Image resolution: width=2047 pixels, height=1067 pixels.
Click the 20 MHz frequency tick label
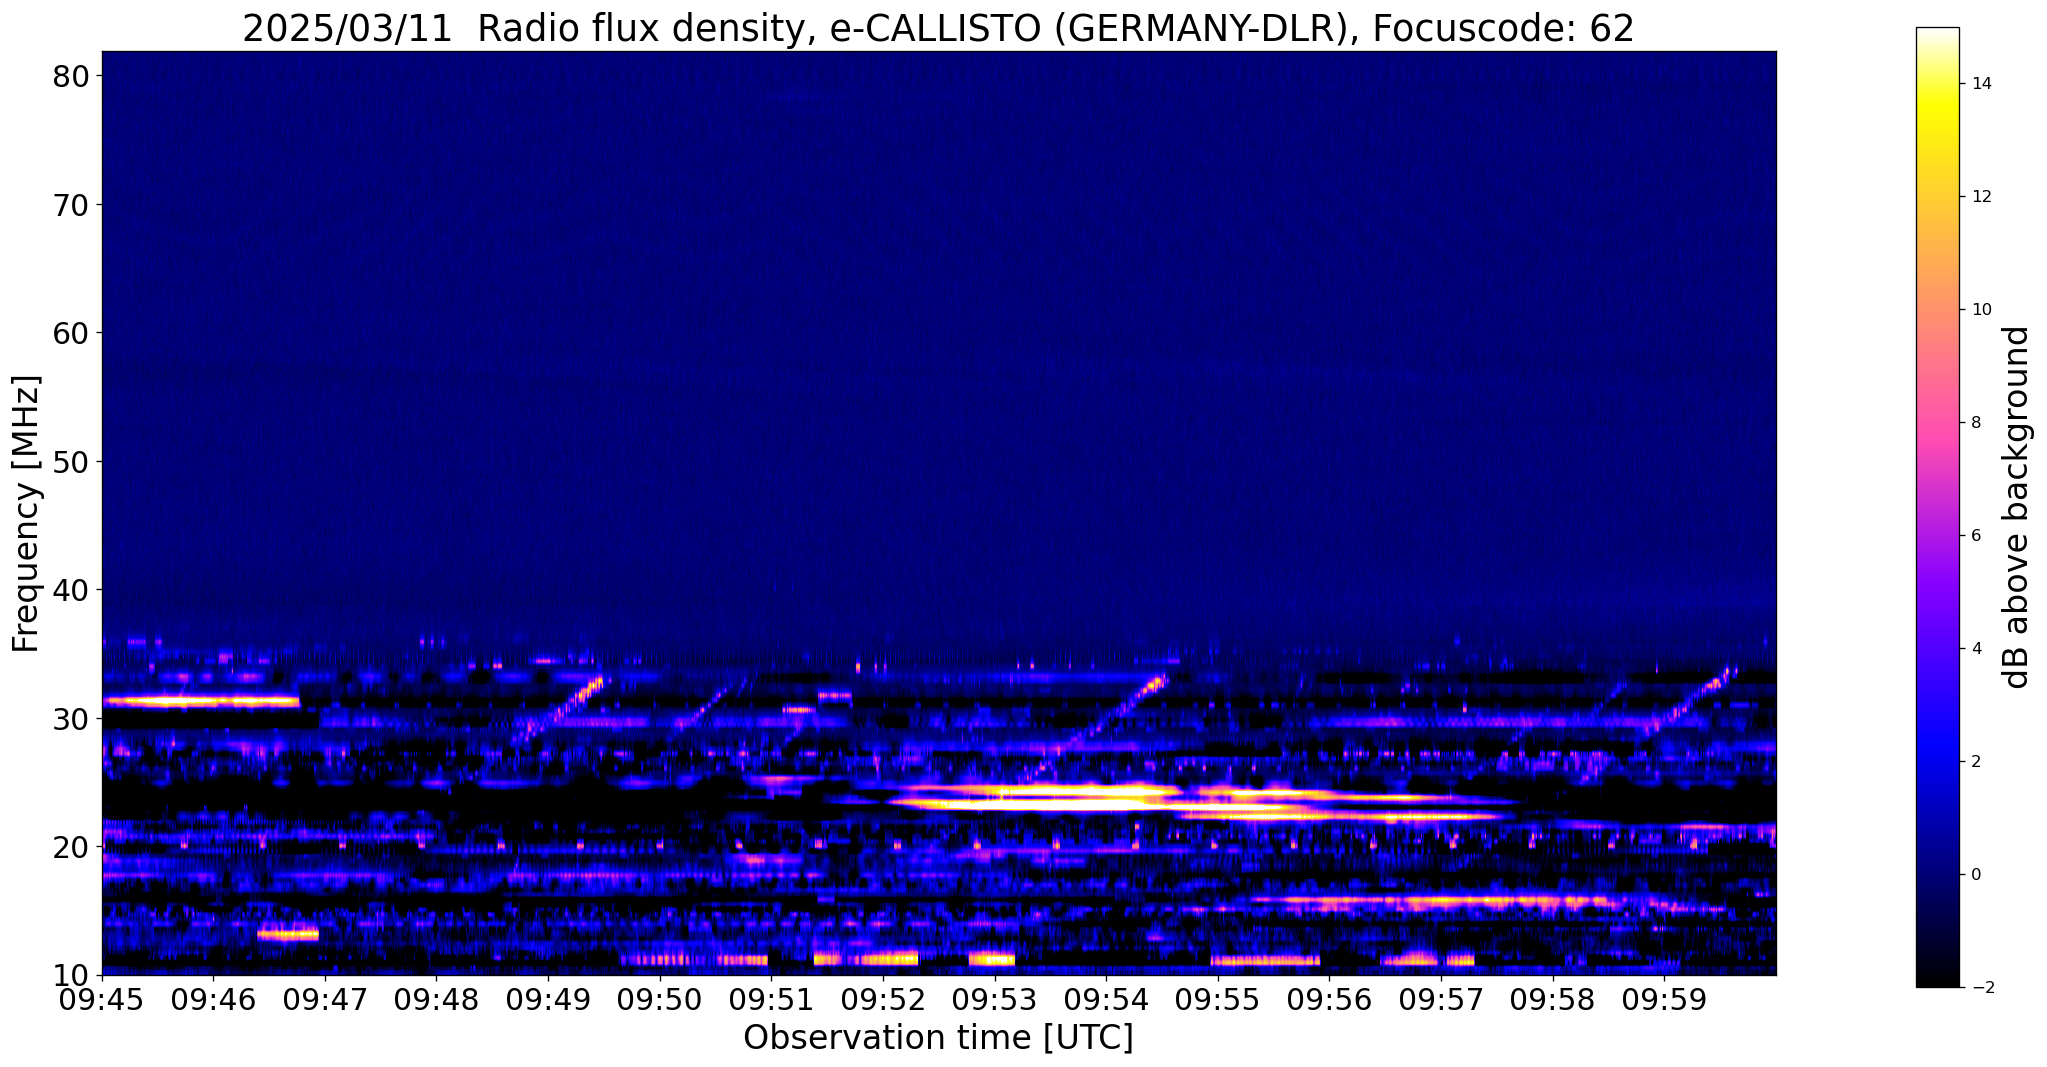coord(71,847)
